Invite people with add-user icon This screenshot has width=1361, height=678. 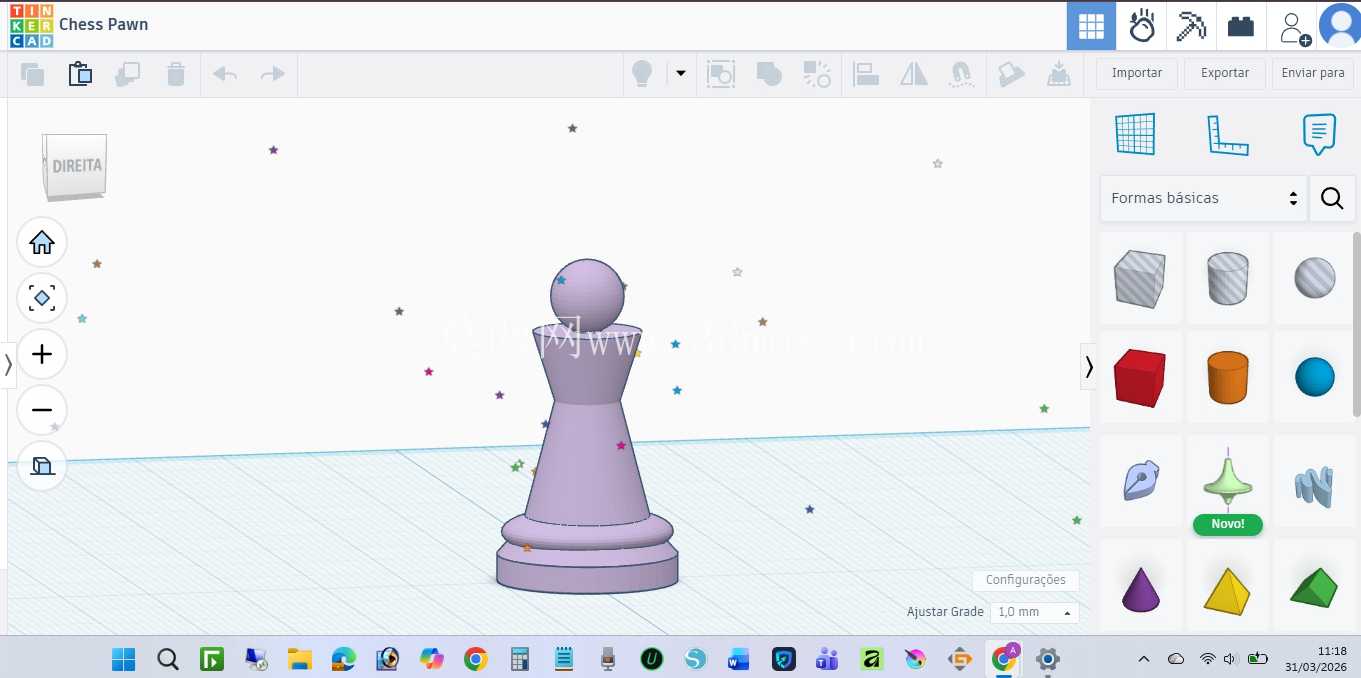point(1294,27)
